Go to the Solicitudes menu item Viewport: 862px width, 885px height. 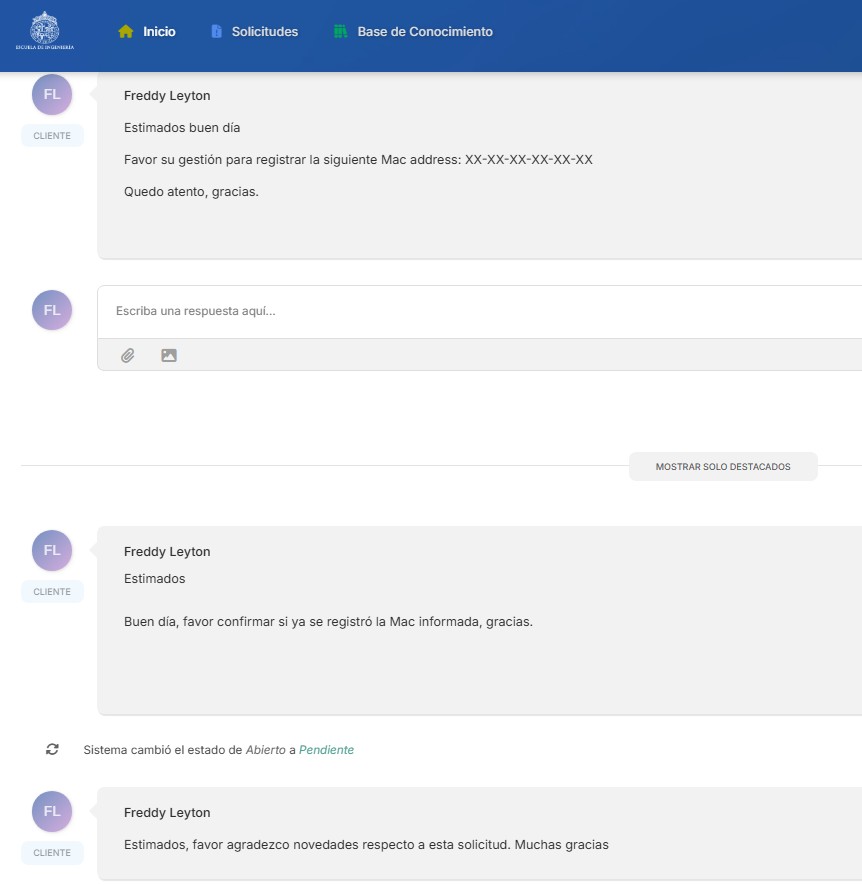(265, 32)
